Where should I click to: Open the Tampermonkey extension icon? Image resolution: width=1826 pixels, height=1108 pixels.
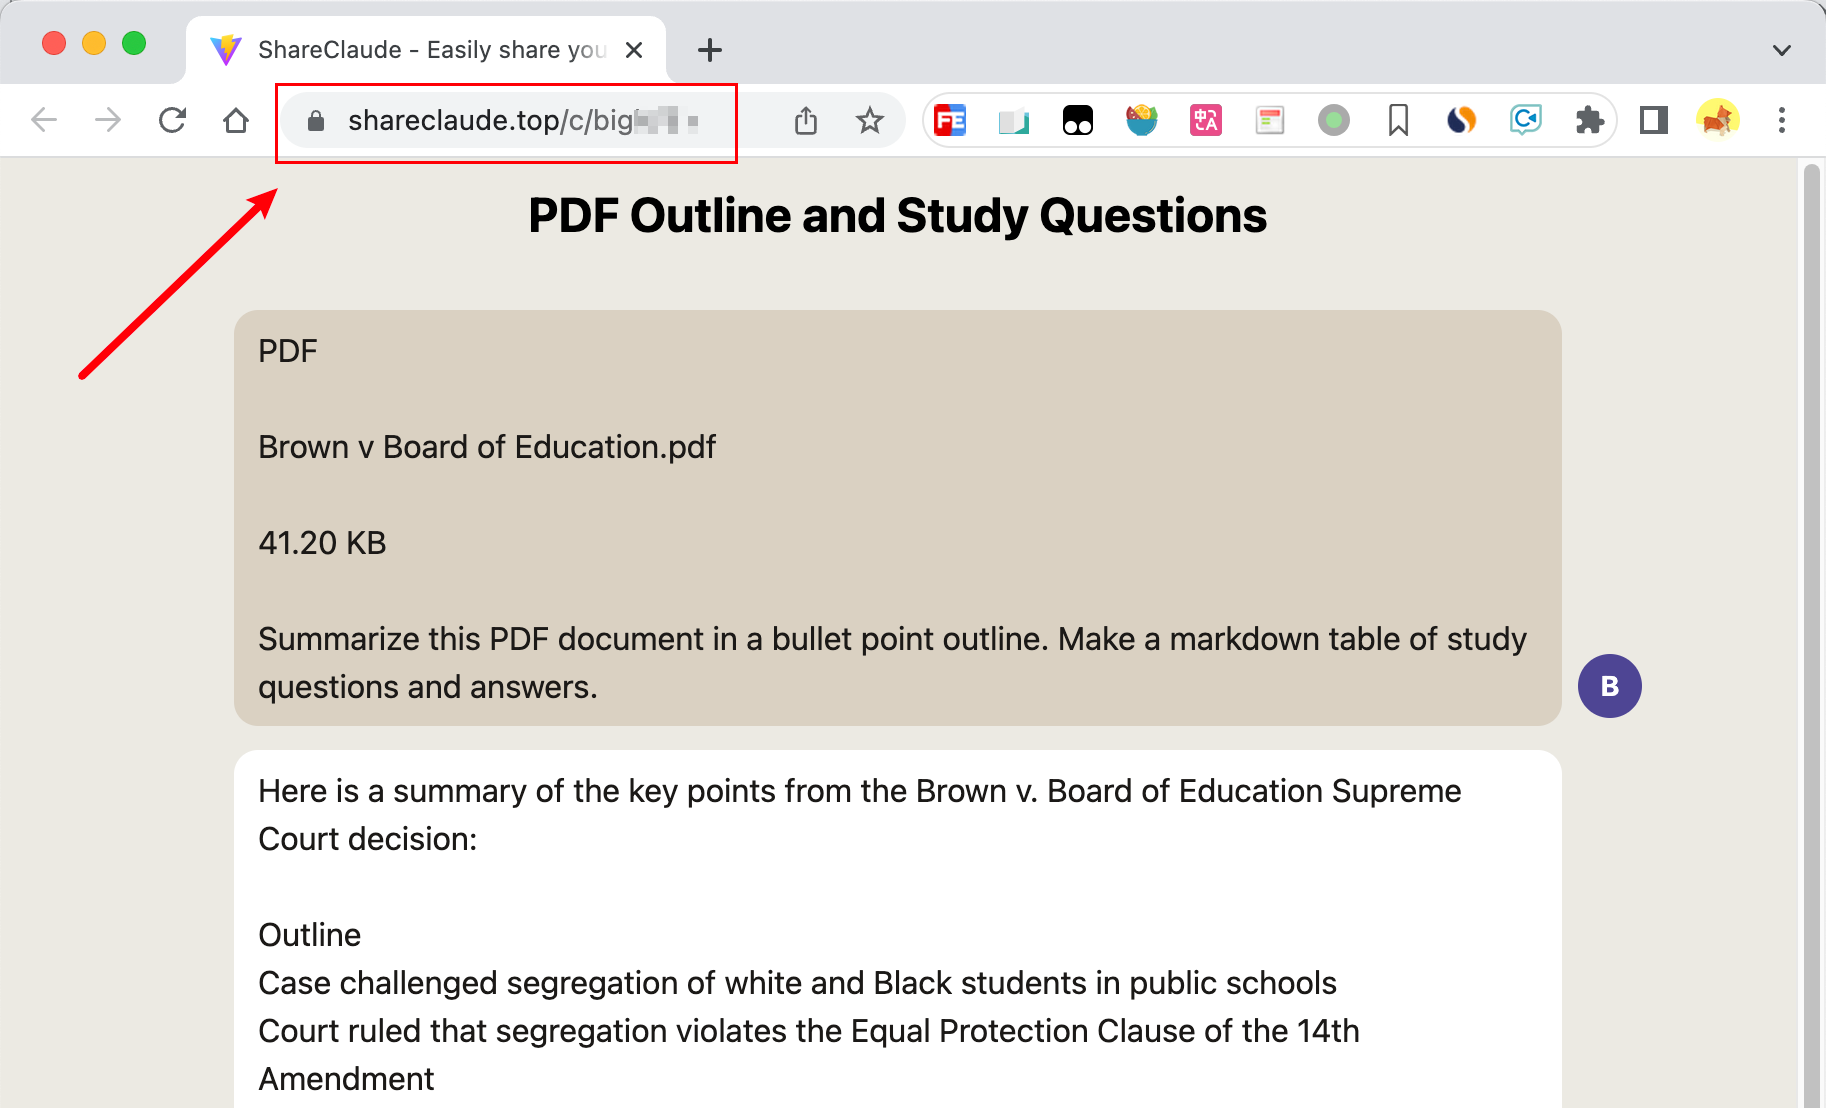[x=1078, y=121]
